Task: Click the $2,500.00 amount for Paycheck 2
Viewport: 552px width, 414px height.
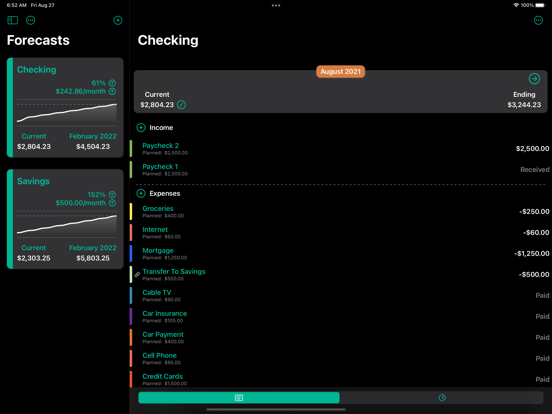Action: pos(532,149)
